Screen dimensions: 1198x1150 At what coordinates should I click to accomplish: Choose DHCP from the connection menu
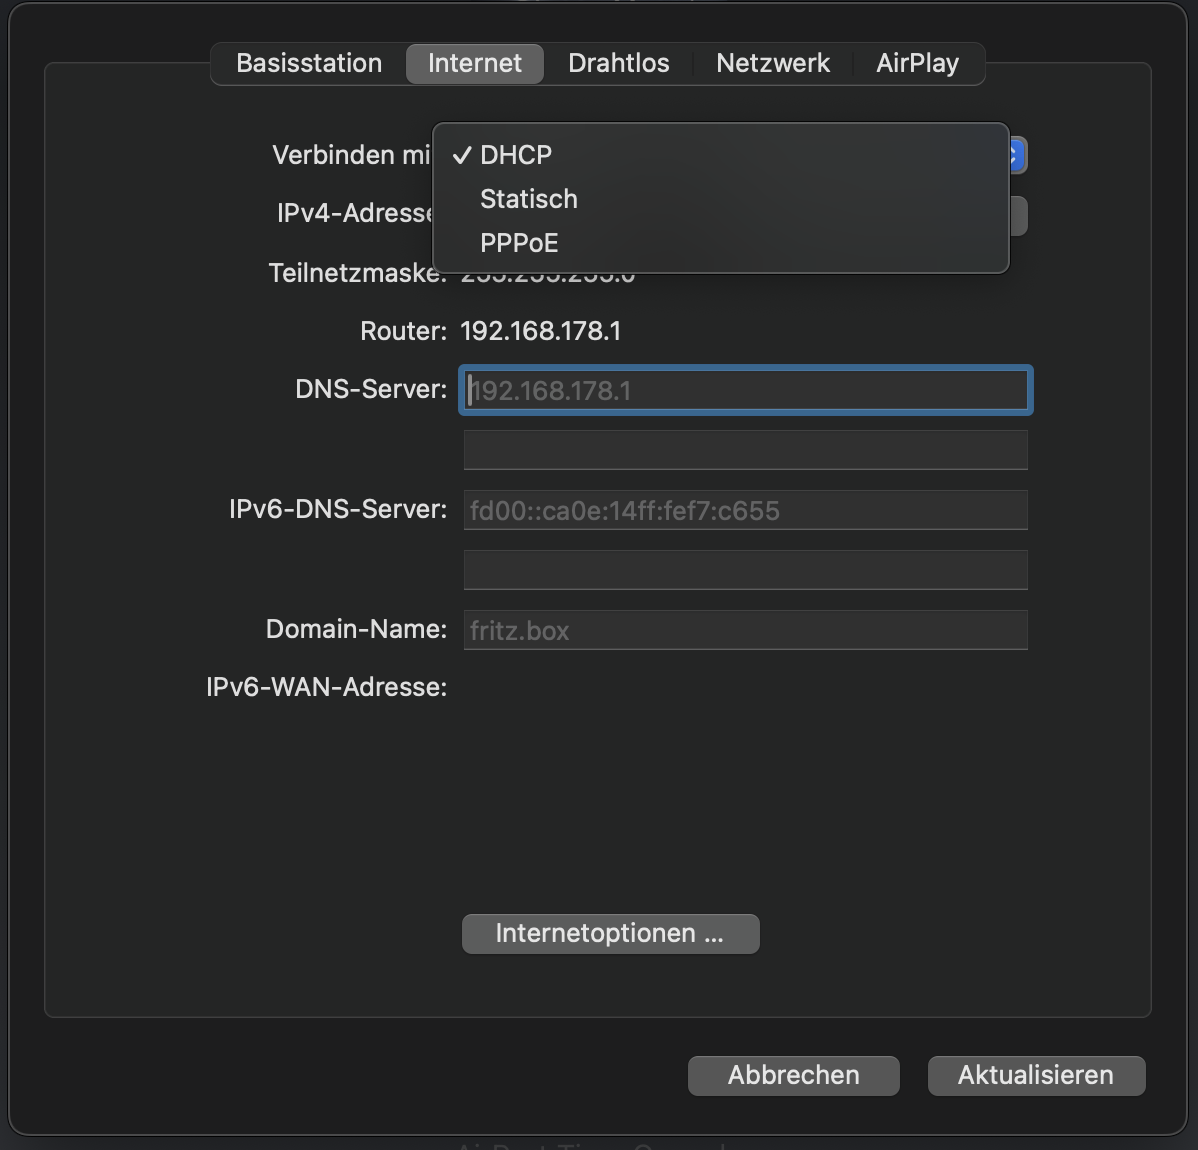tap(516, 155)
